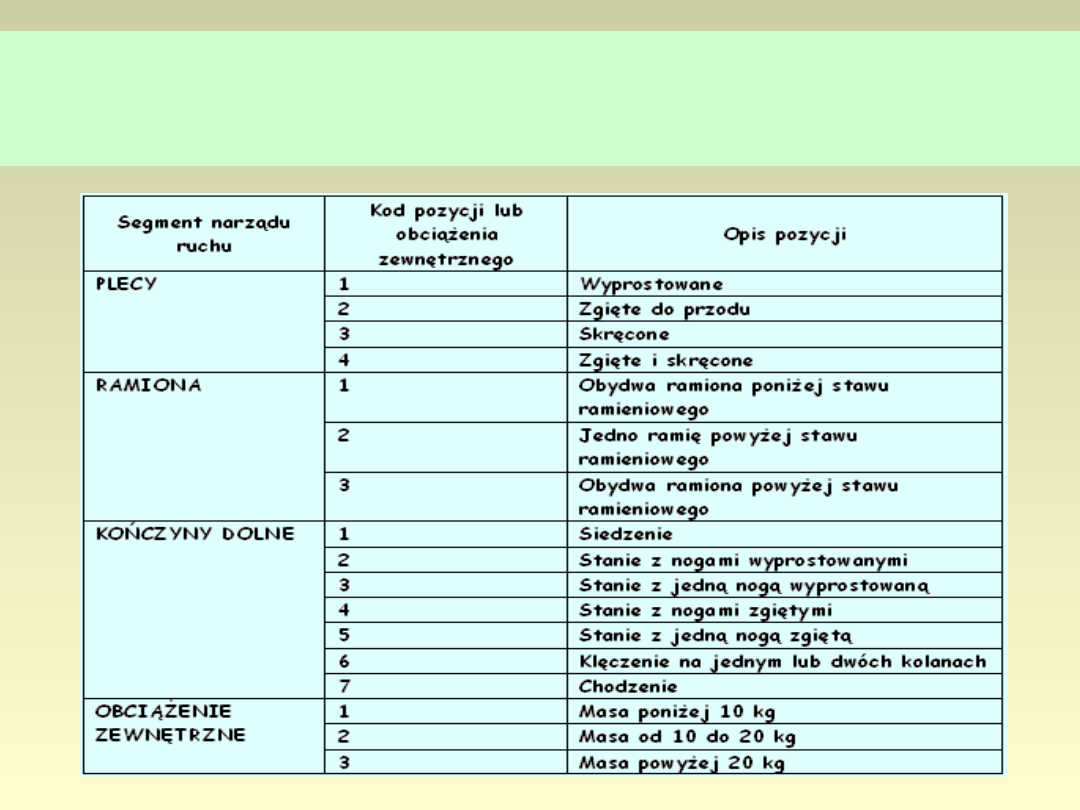The height and width of the screenshot is (810, 1080).
Task: Click "Klęczenie na jednym lub dwóch kolanach"
Action: coord(782,661)
